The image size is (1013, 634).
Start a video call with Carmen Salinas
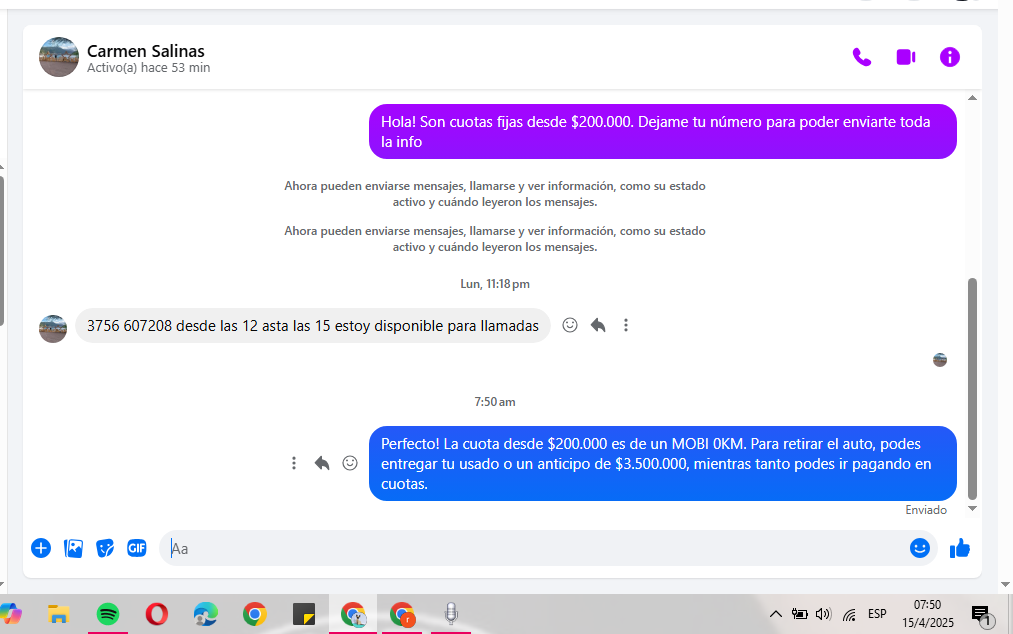(x=906, y=58)
